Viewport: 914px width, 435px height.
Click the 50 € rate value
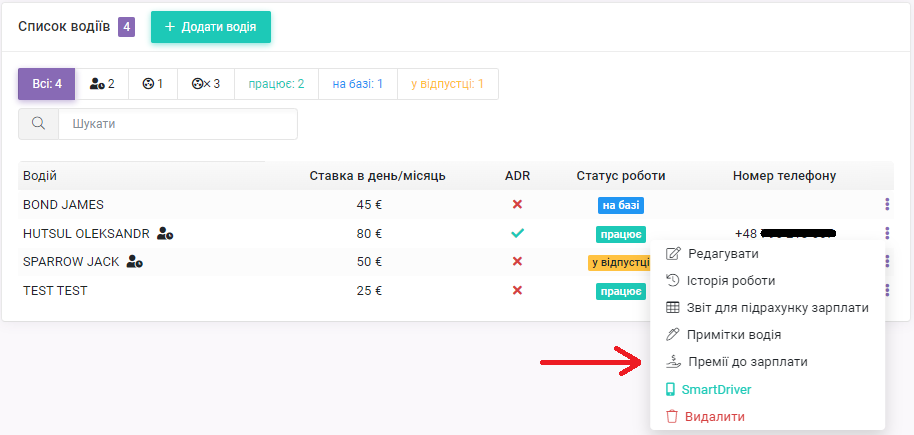point(369,262)
